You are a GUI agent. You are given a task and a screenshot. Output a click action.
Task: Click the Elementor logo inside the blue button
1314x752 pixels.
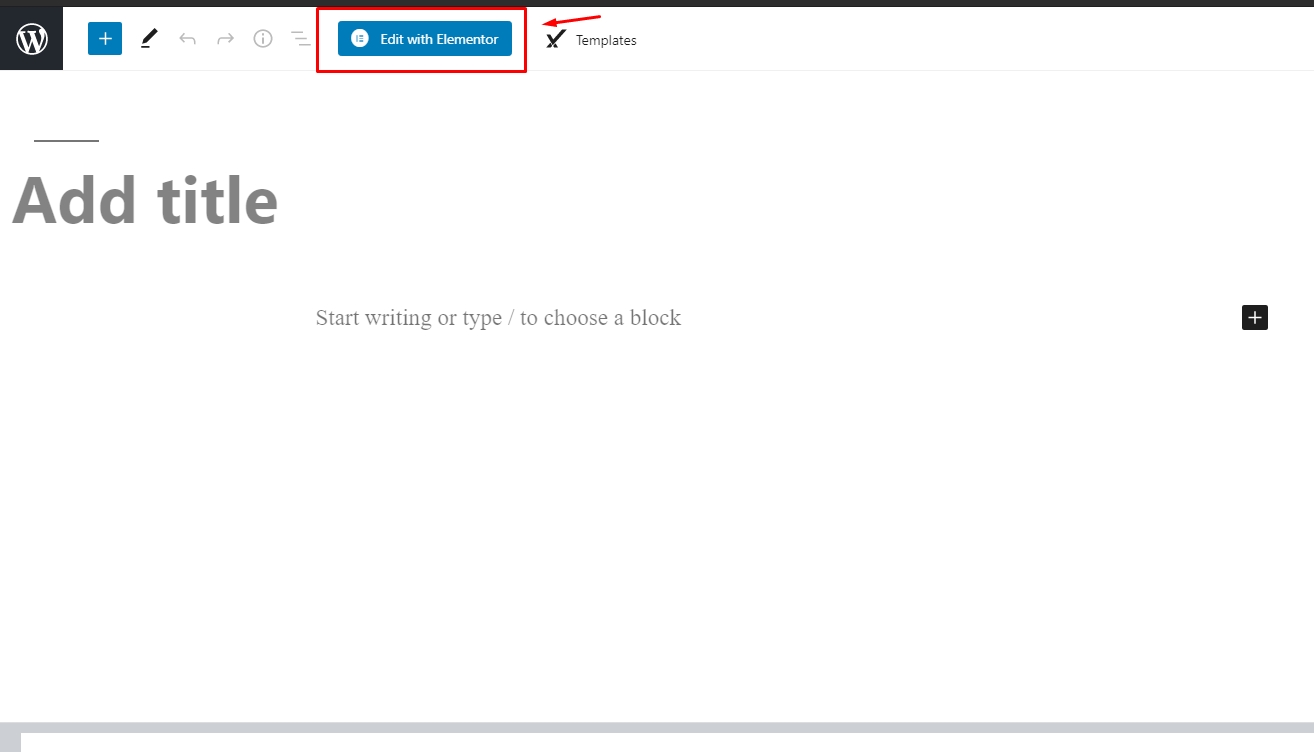click(x=360, y=38)
